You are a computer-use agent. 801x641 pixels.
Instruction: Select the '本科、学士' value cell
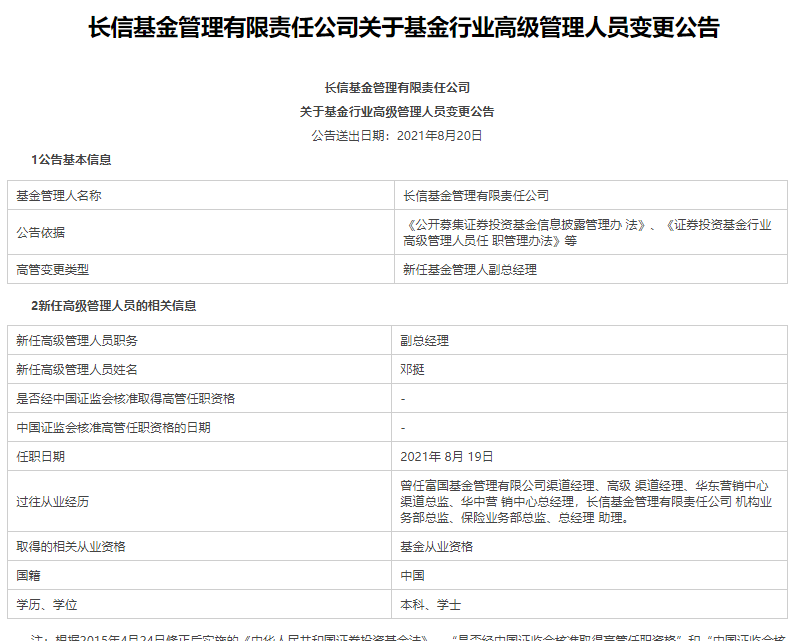(x=590, y=604)
